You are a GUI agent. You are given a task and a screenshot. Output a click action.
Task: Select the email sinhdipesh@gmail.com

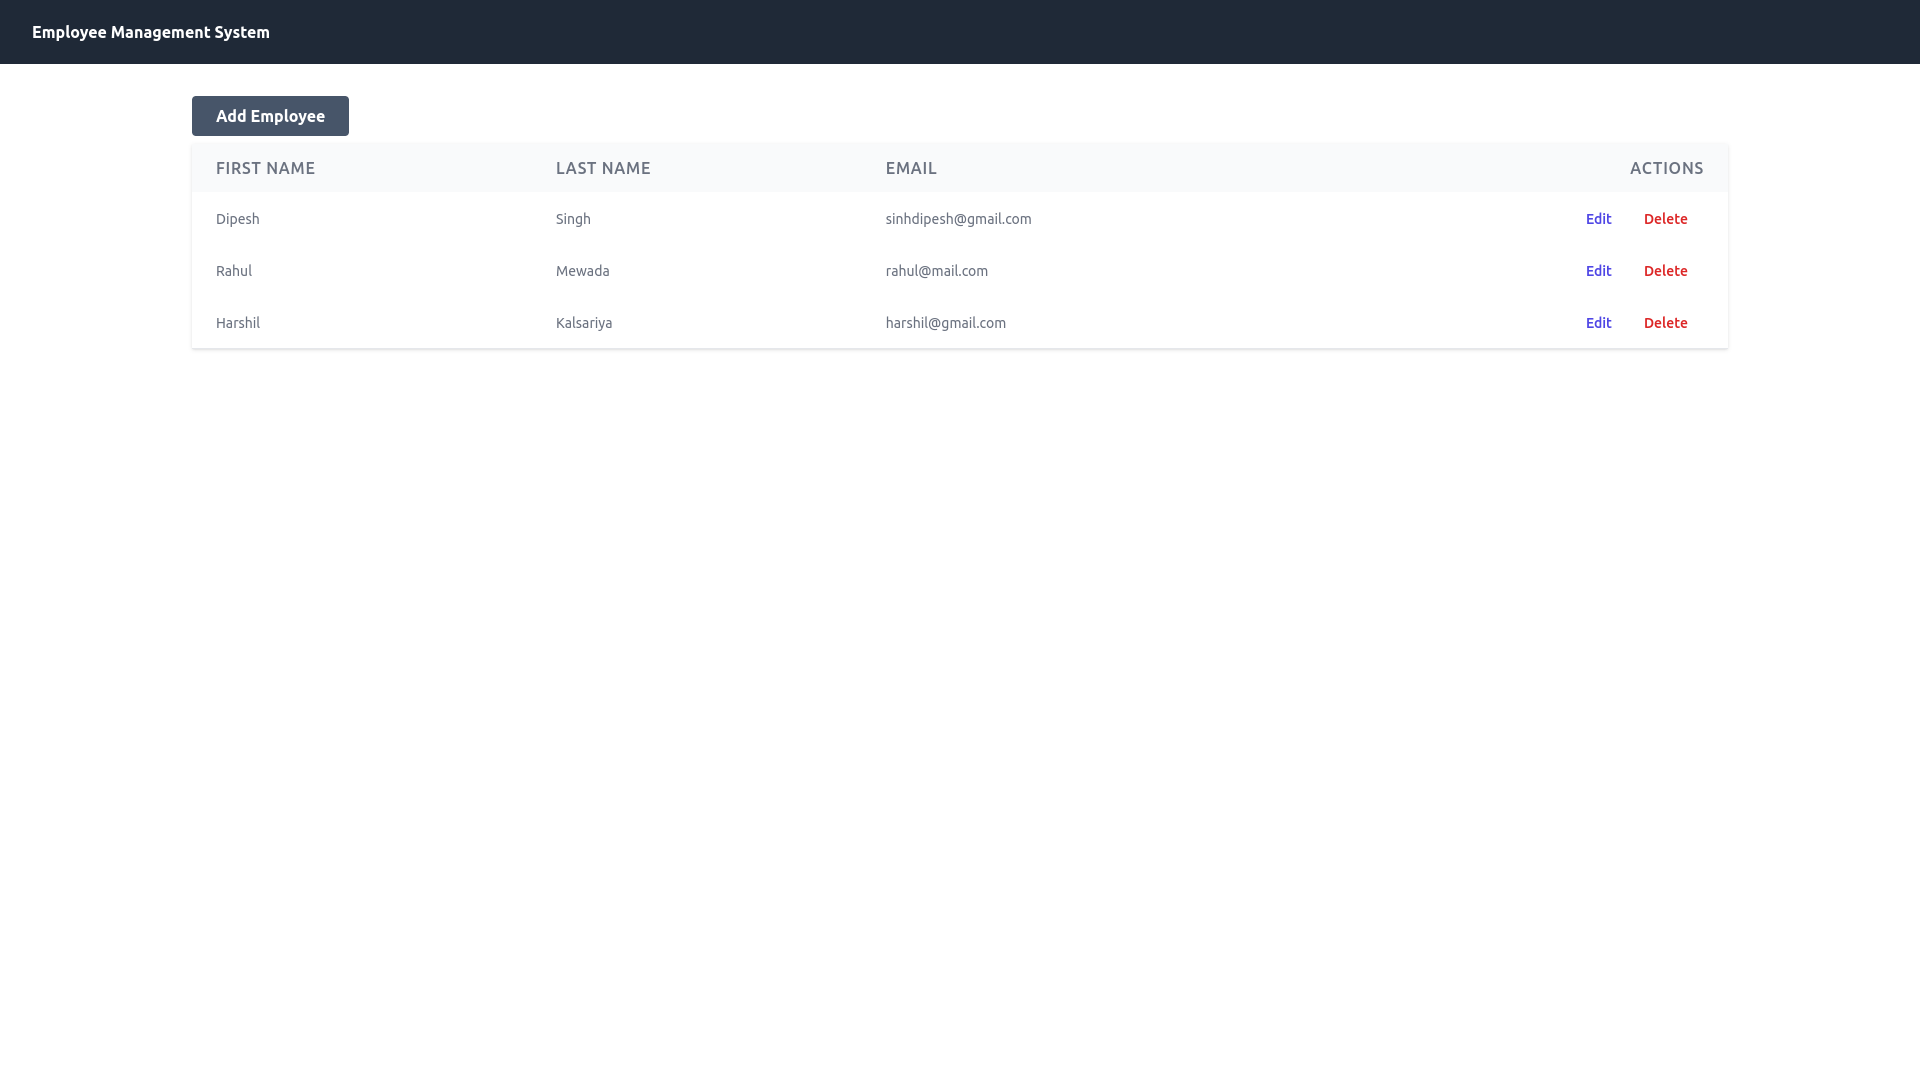tap(958, 219)
